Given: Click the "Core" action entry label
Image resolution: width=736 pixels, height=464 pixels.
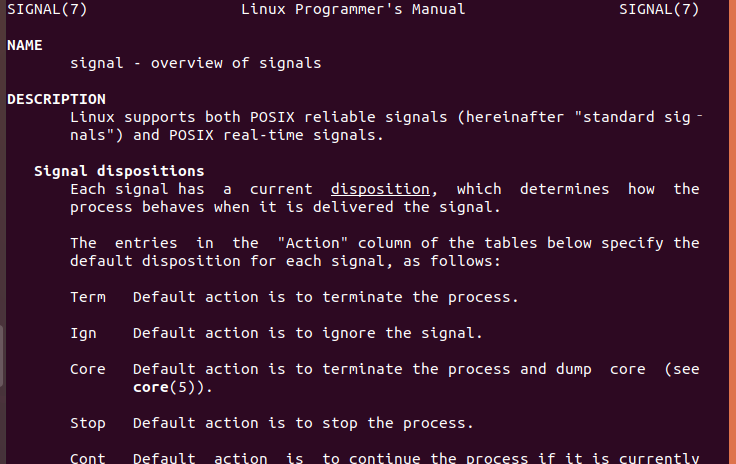Looking at the screenshot, I should [87, 369].
